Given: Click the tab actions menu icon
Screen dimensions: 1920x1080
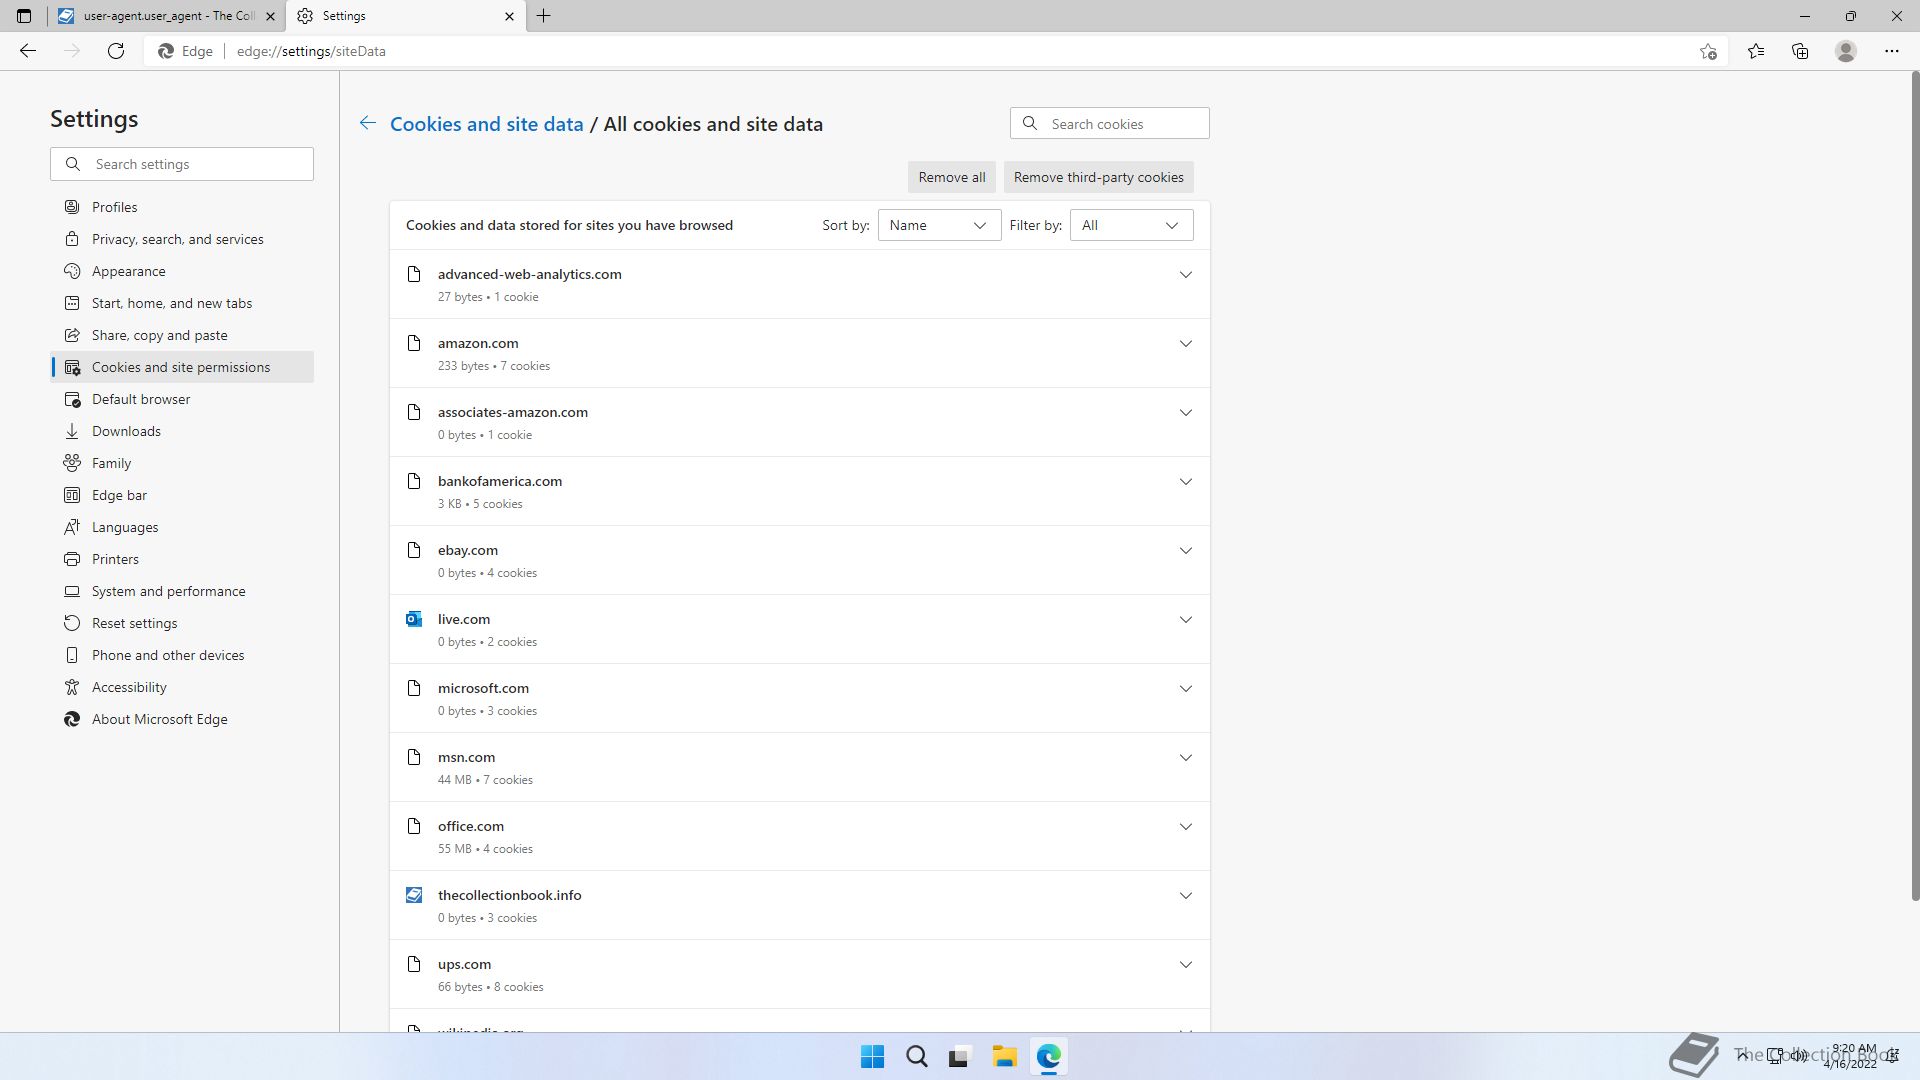Looking at the screenshot, I should [24, 16].
